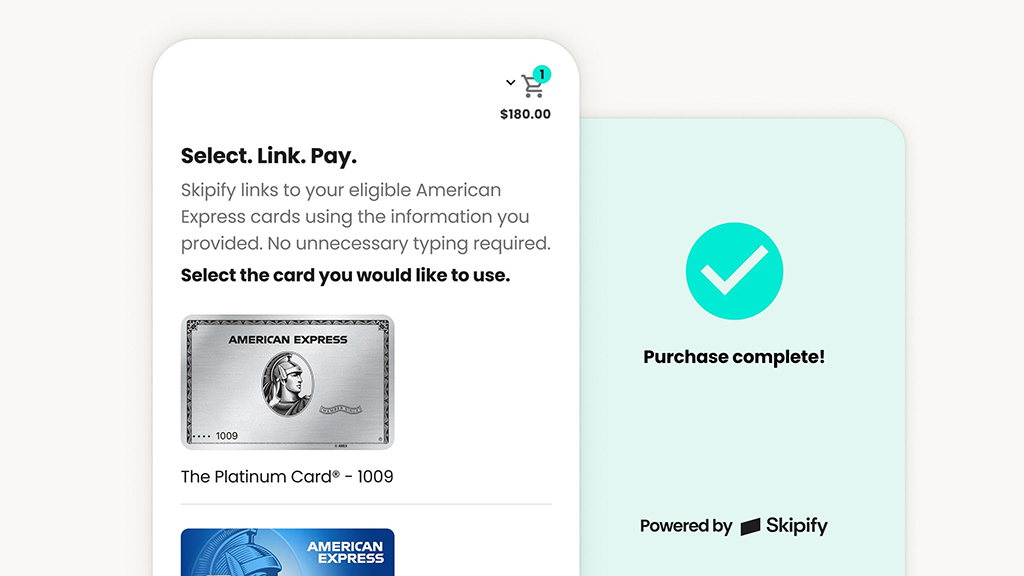This screenshot has height=576, width=1024.
Task: Click the $180.00 total amount
Action: (525, 114)
